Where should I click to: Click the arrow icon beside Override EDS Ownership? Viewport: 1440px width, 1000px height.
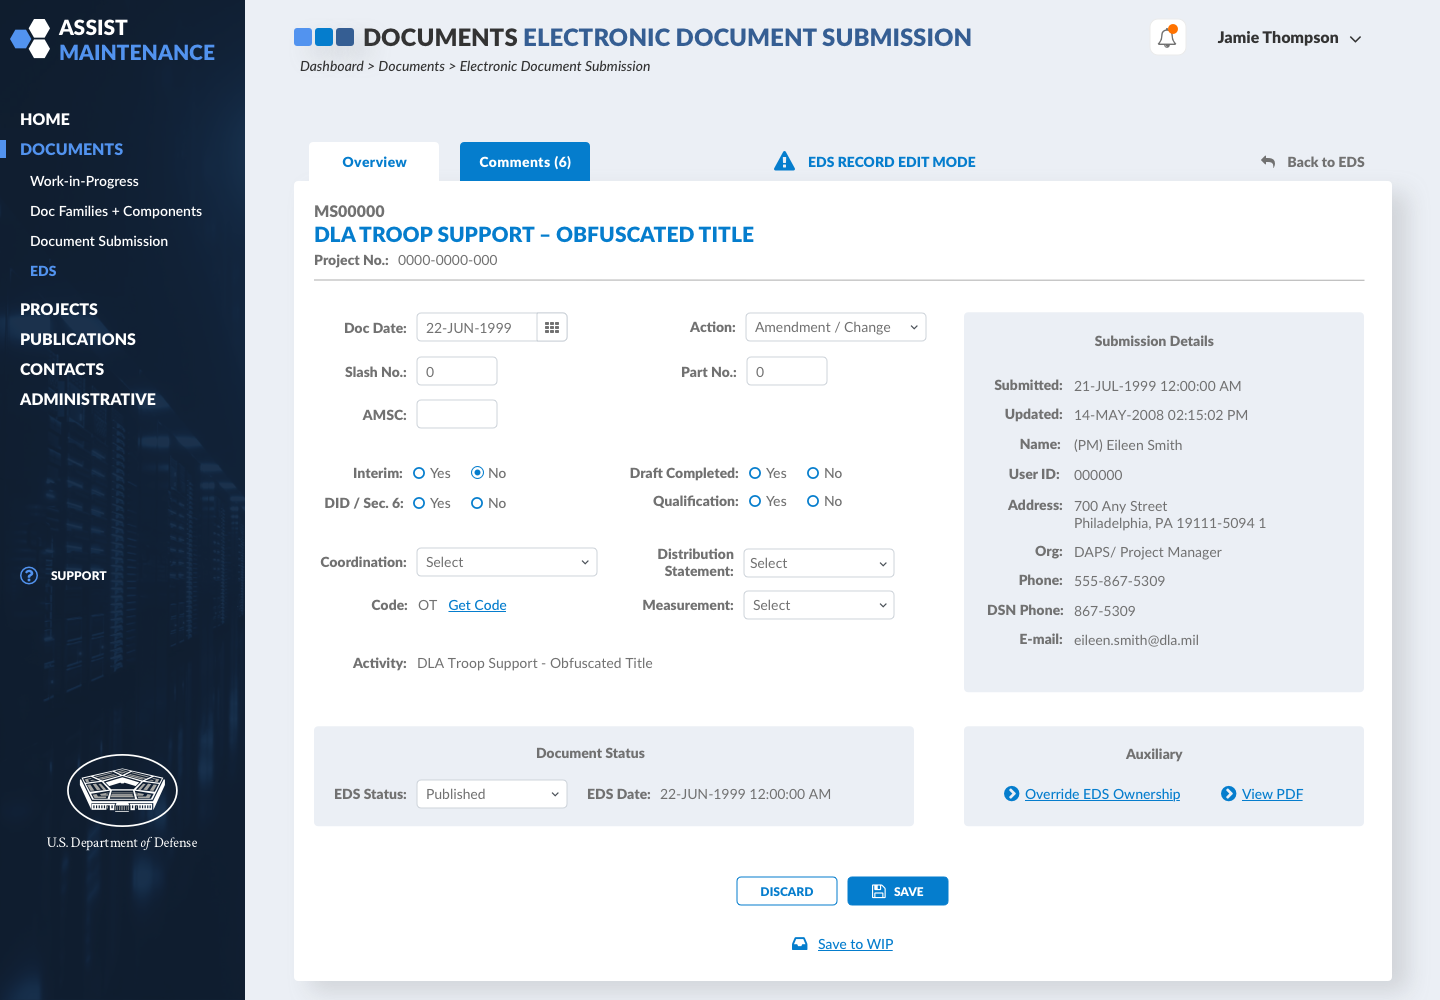click(1012, 794)
